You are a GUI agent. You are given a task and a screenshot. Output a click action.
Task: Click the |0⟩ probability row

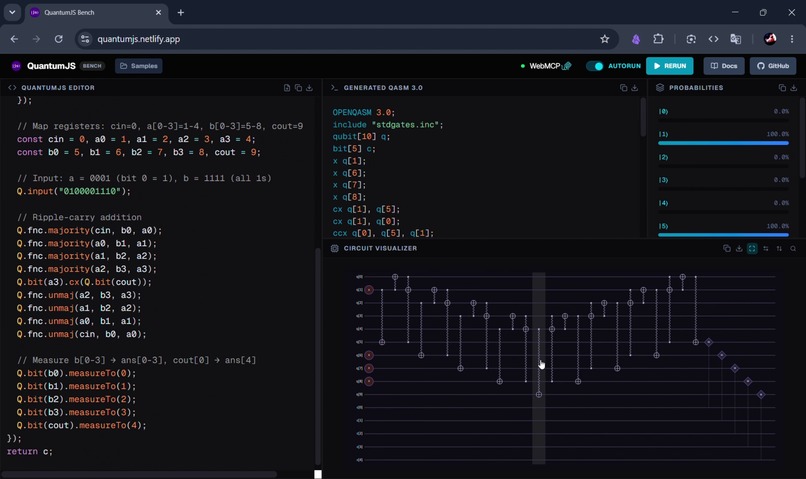pos(723,115)
